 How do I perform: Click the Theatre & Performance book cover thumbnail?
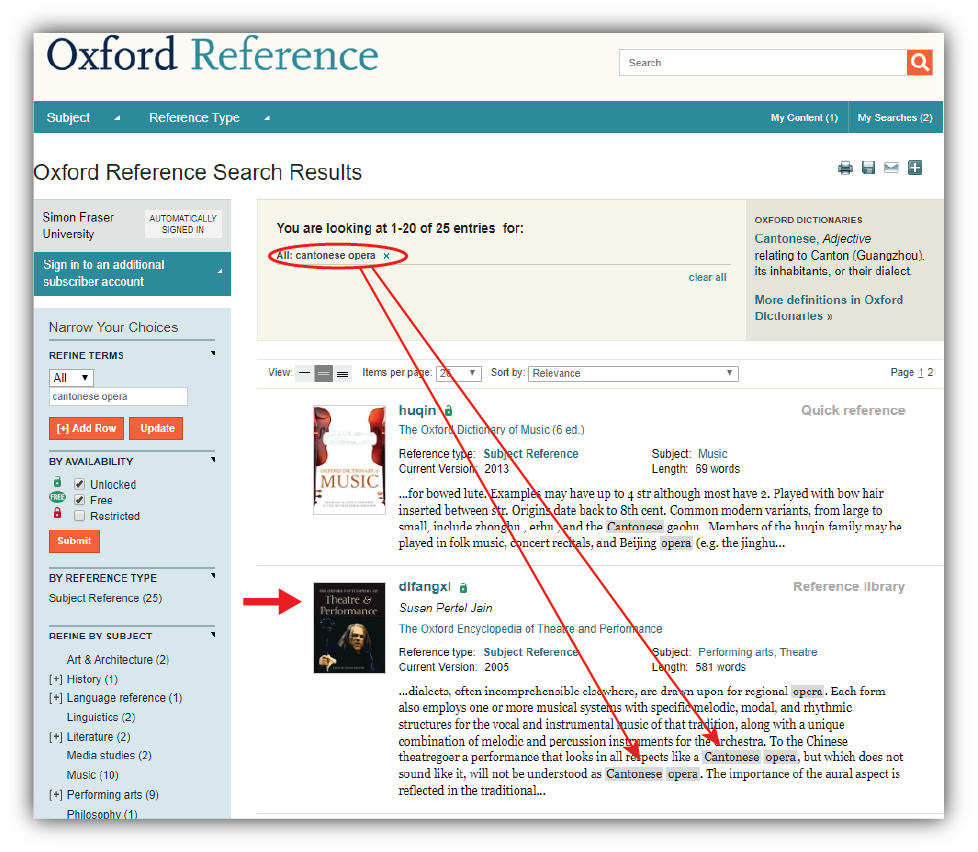[x=349, y=628]
